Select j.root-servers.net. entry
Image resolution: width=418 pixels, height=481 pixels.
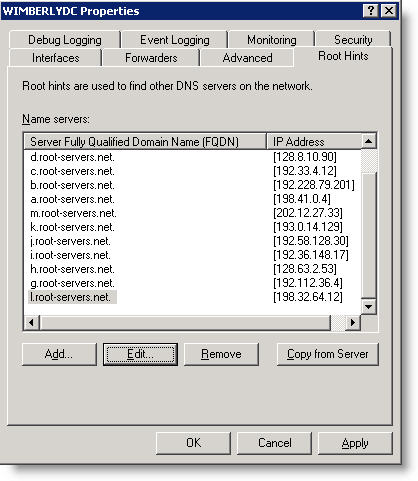coord(70,241)
